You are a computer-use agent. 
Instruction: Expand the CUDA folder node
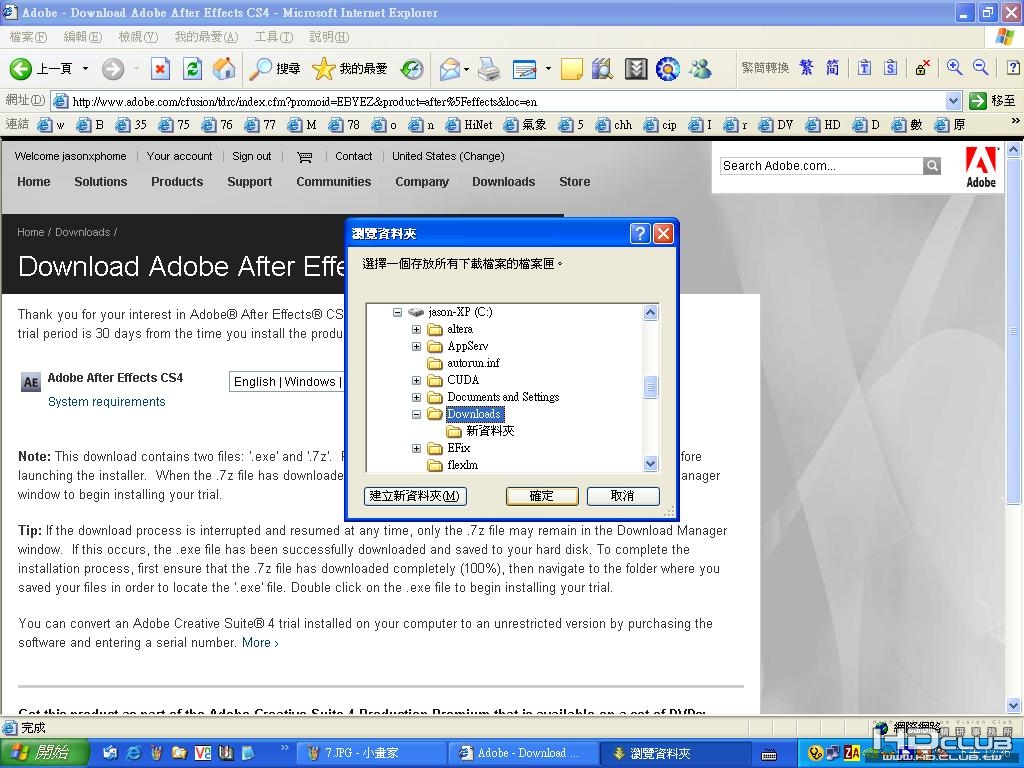click(416, 380)
